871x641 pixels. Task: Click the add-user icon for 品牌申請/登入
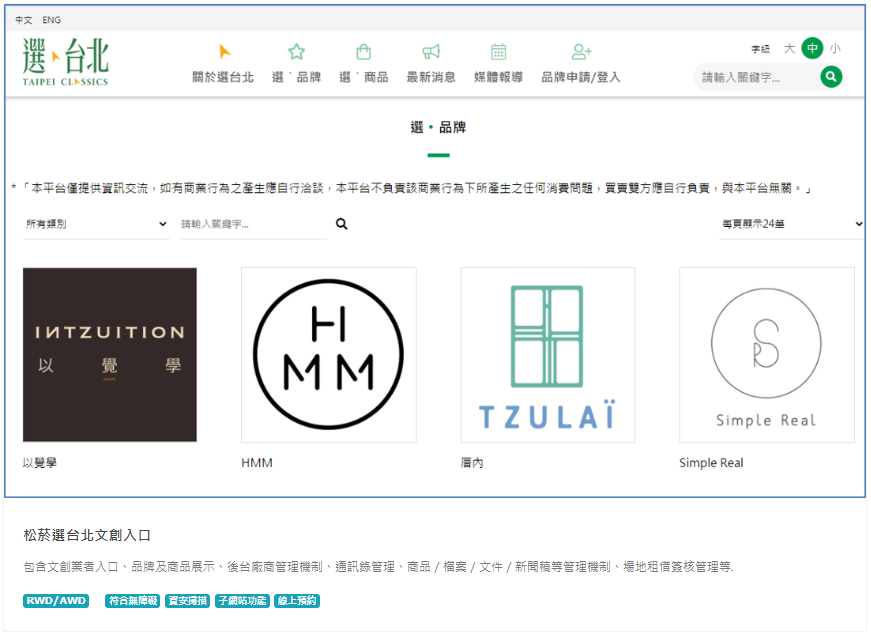[581, 52]
